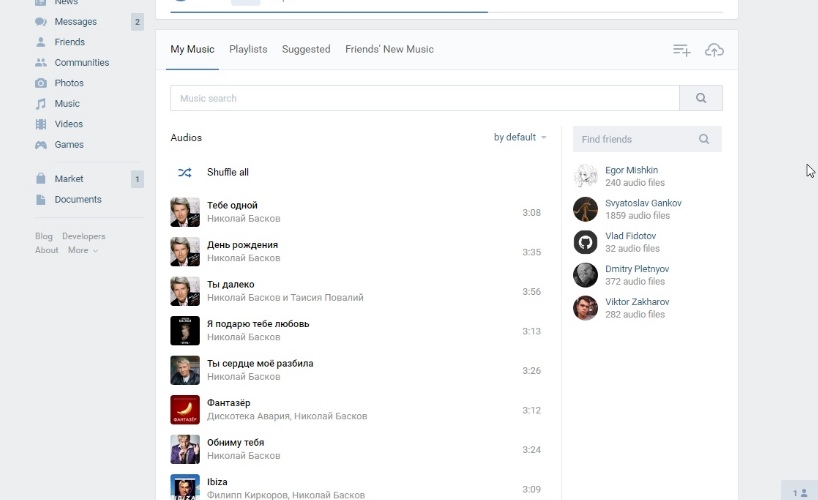Screen dimensions: 818x500
Task: Open Photos in the left sidebar
Action: pos(69,83)
